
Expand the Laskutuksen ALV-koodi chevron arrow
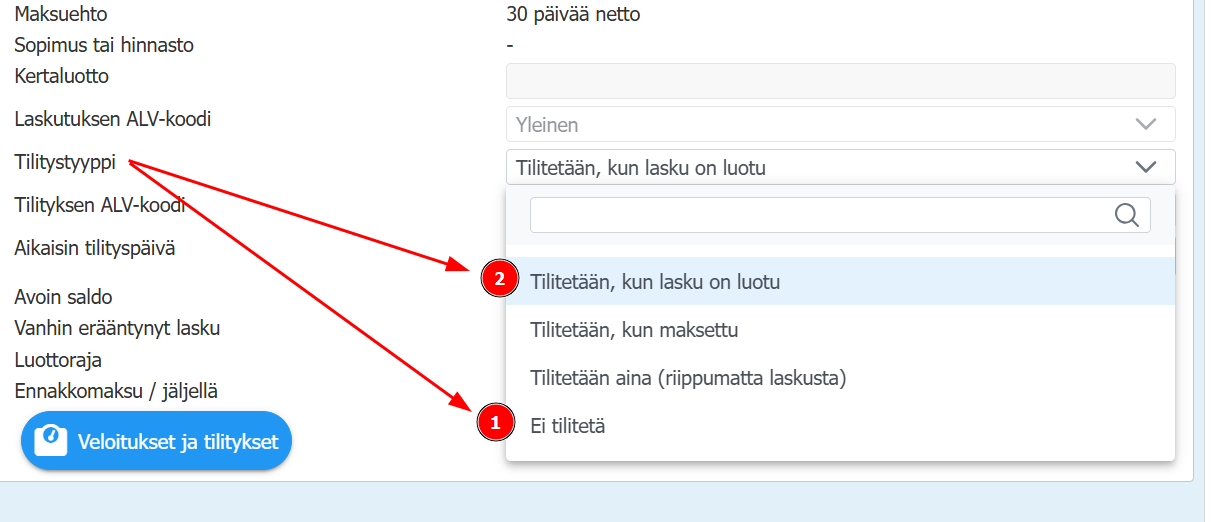[1145, 124]
